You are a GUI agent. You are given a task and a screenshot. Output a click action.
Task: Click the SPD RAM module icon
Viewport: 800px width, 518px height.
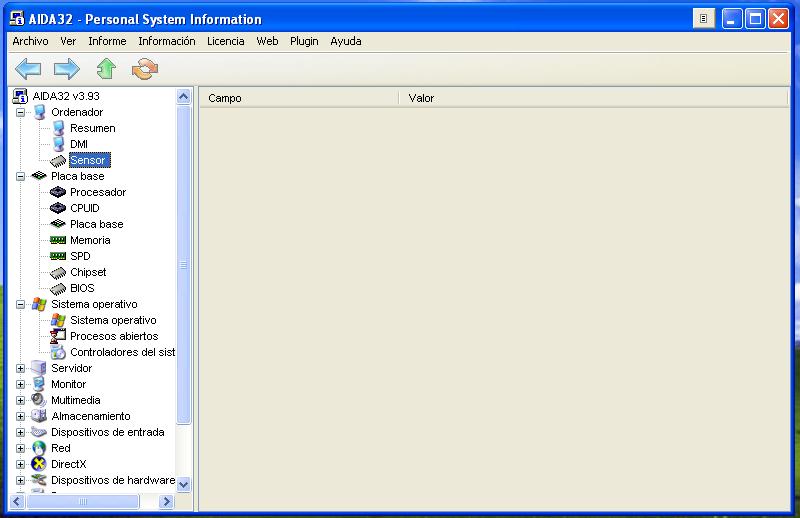coord(58,256)
